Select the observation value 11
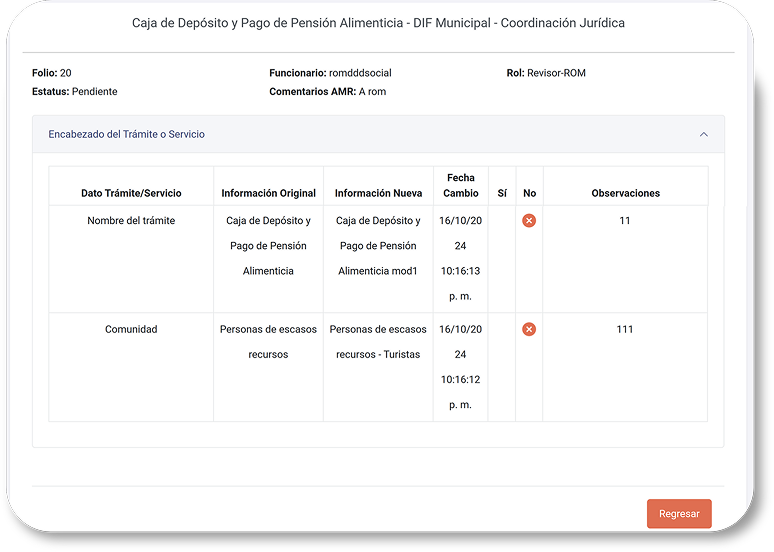The width and height of the screenshot is (774, 552). (625, 221)
